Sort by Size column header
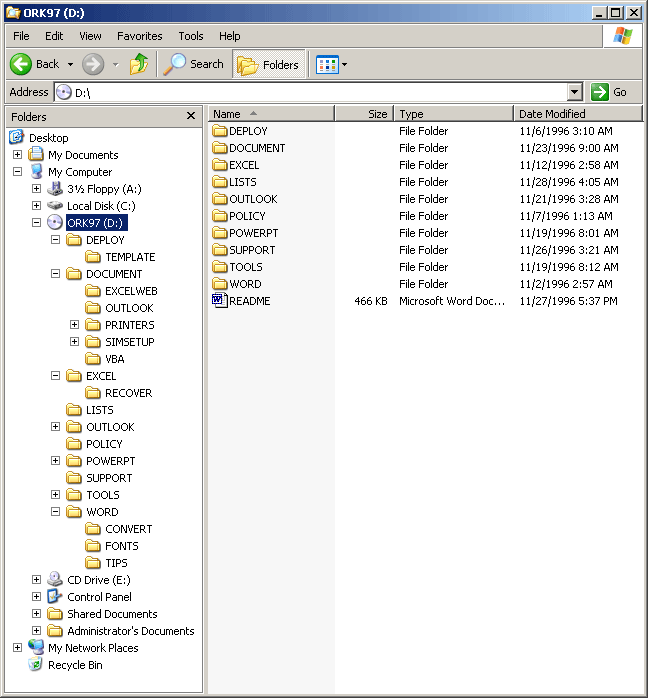648x698 pixels. 364,114
